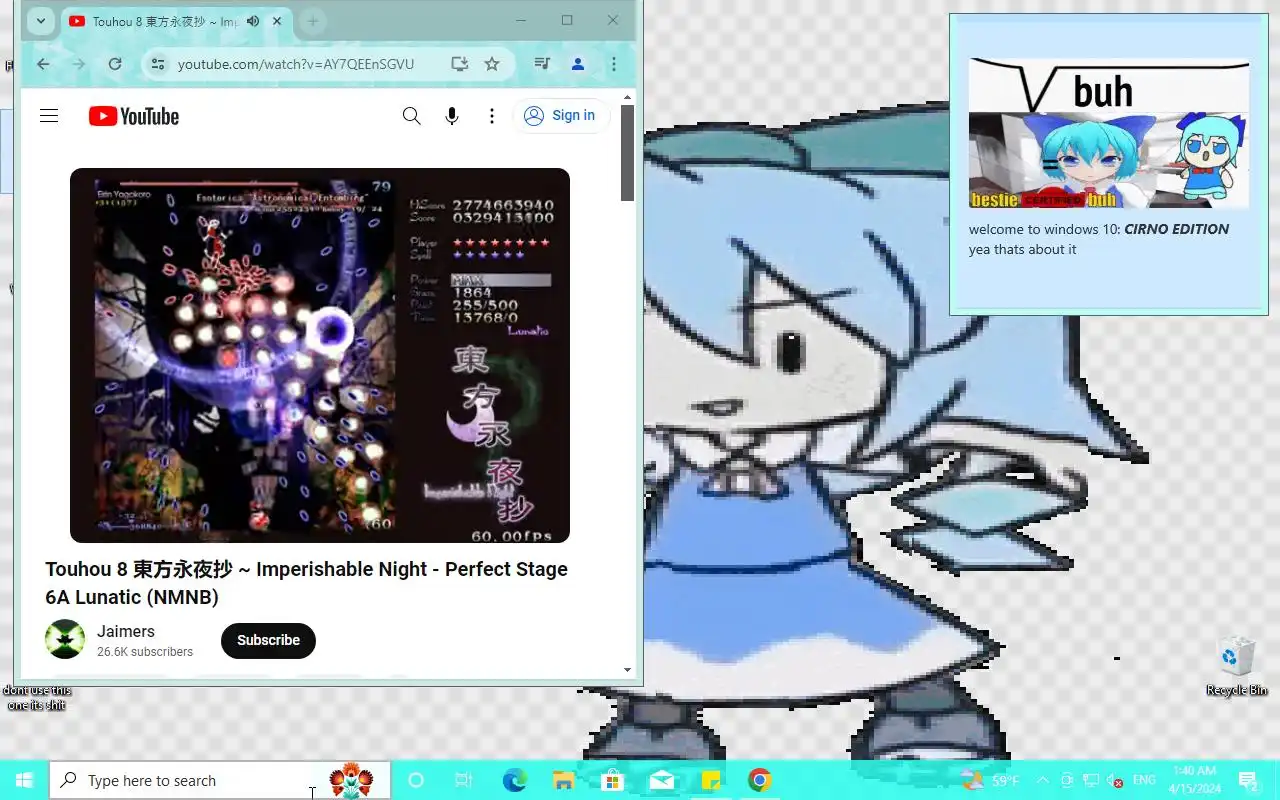Click the scrollbar up arrow
The image size is (1280, 800).
click(628, 97)
